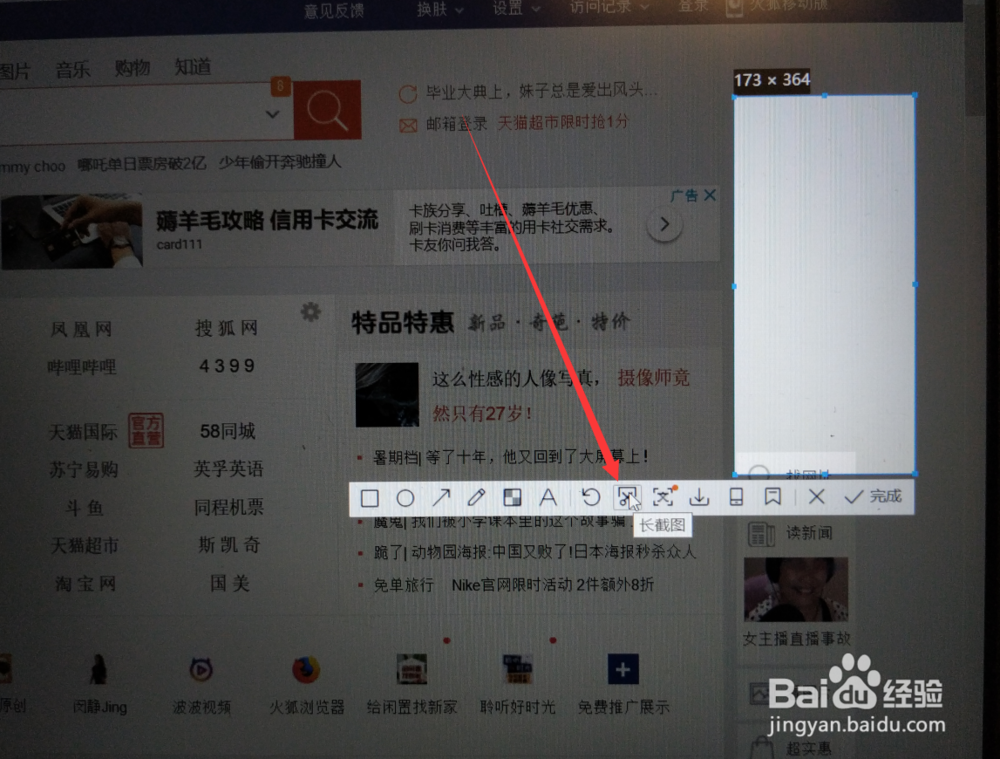Click the bookmark-shaped toolbar icon
The height and width of the screenshot is (759, 1000).
(x=773, y=497)
